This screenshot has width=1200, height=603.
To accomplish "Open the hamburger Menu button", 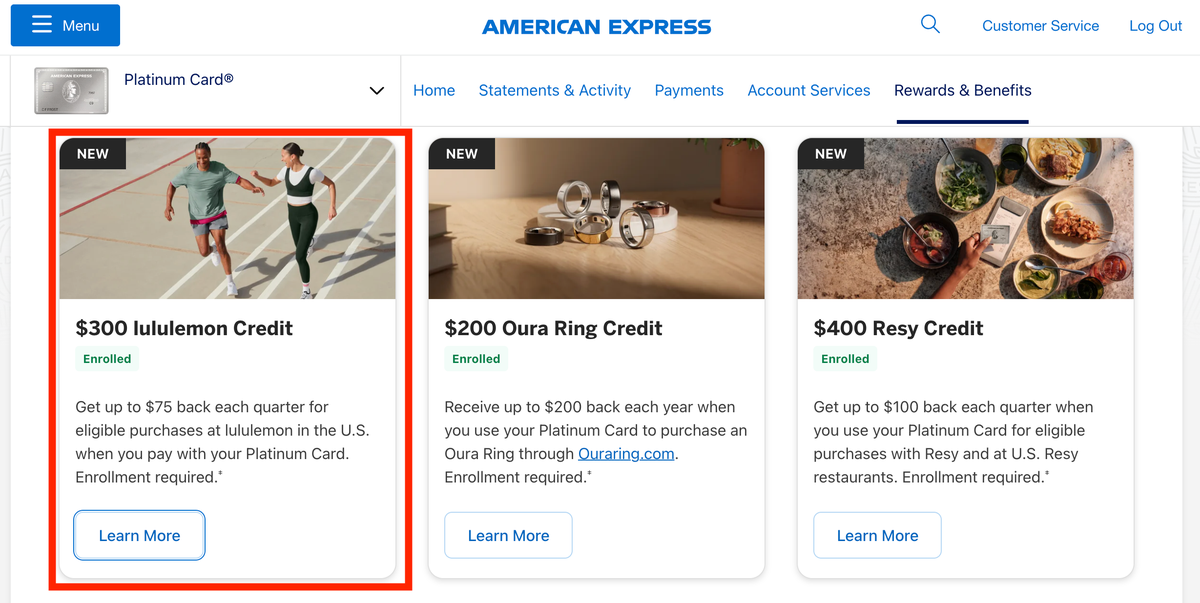I will pos(65,26).
